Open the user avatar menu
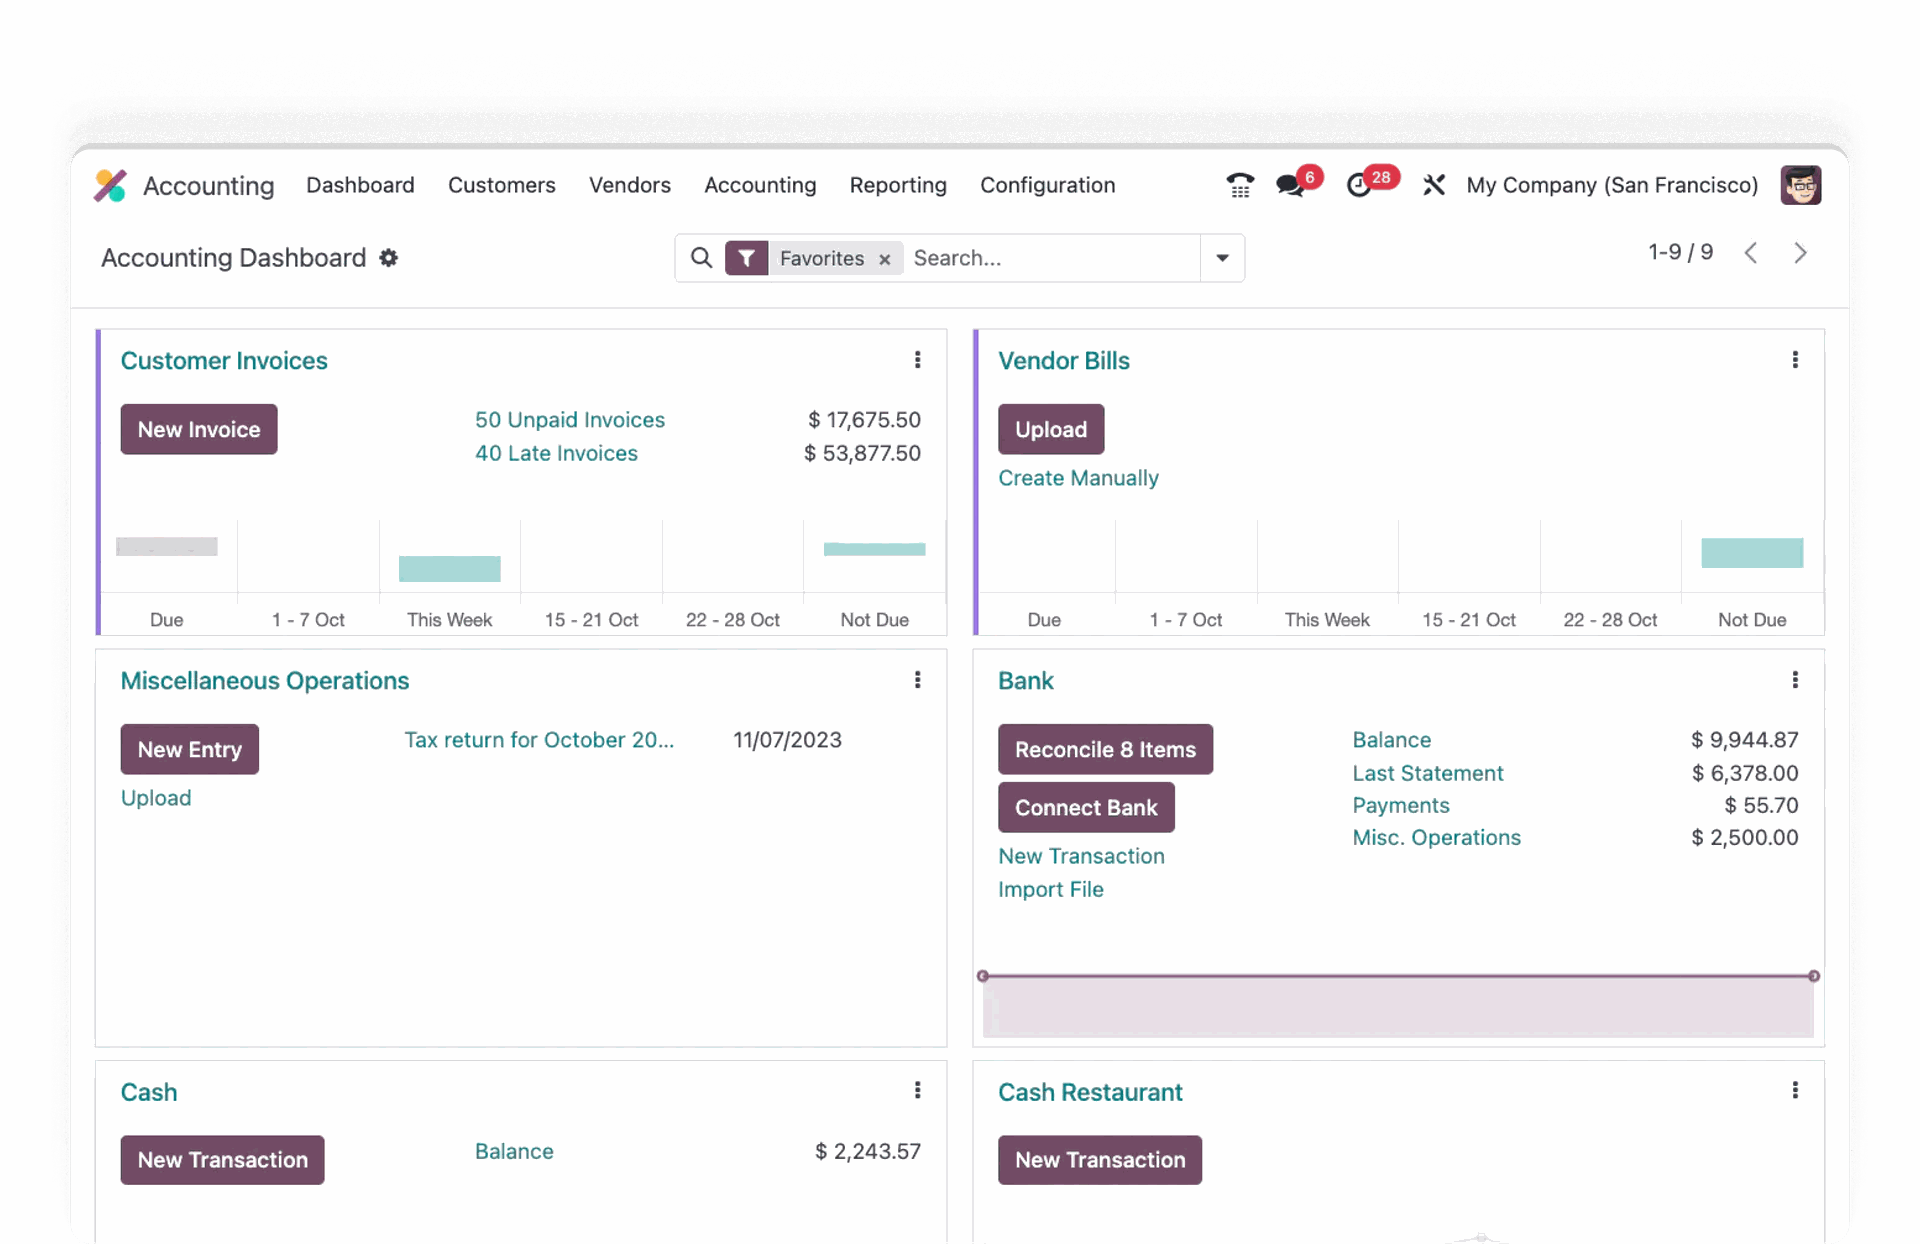 click(1800, 185)
